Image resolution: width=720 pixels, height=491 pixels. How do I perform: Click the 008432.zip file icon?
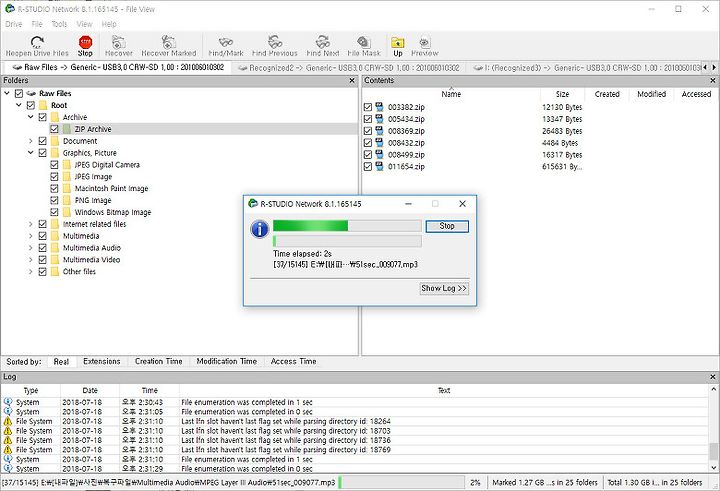pos(380,143)
